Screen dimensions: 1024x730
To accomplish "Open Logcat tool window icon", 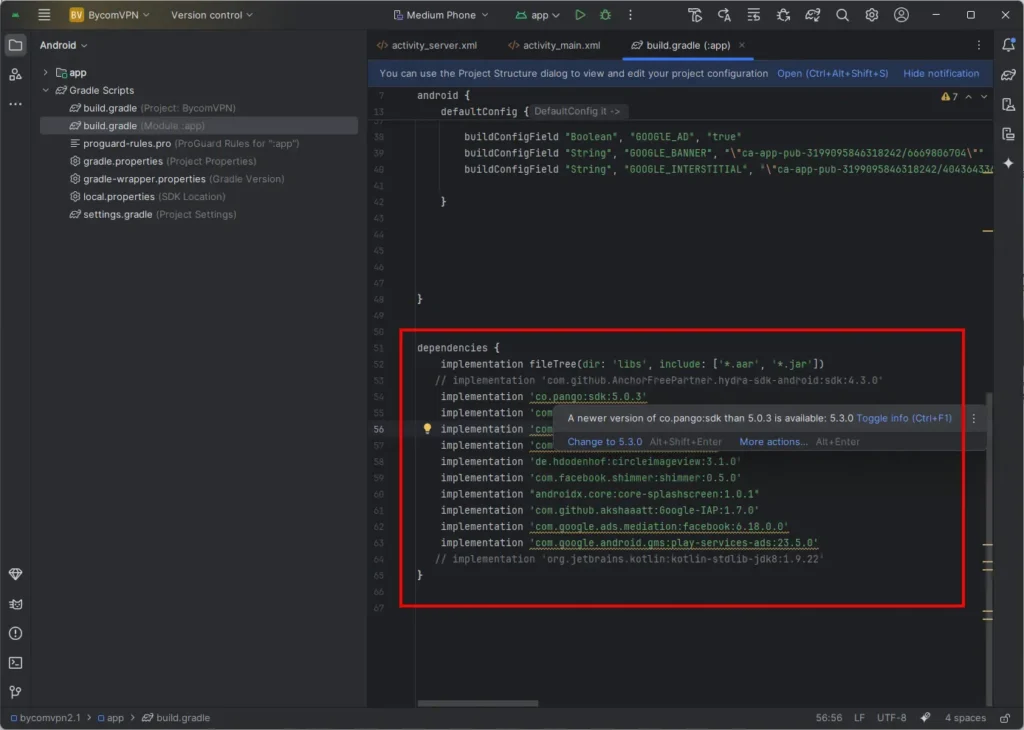I will (x=15, y=604).
